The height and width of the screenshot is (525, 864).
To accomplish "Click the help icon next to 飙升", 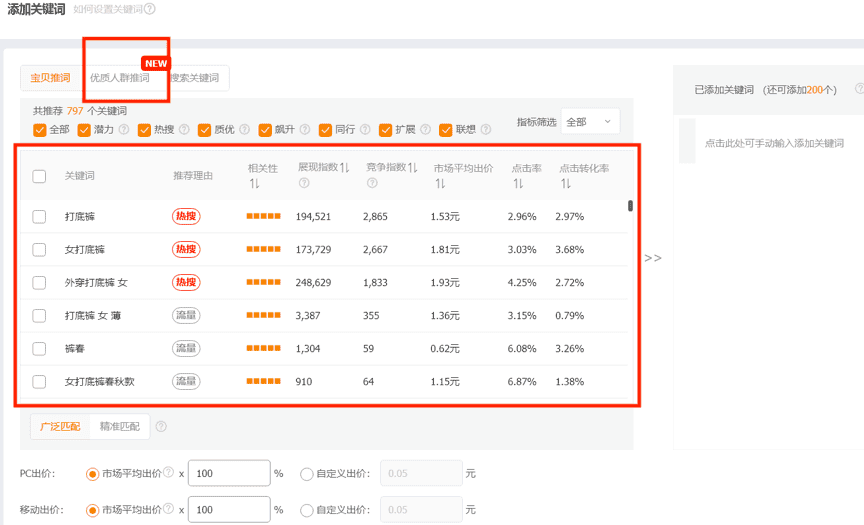I will click(x=305, y=129).
